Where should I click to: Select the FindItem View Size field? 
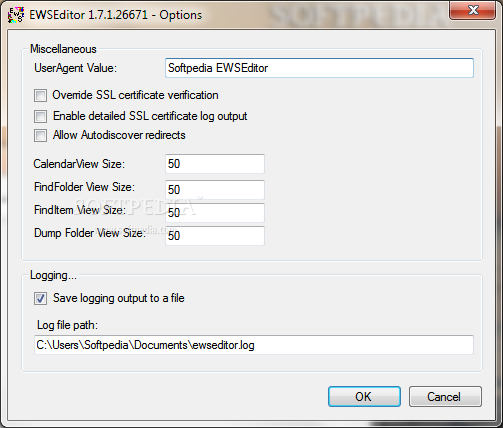point(215,213)
